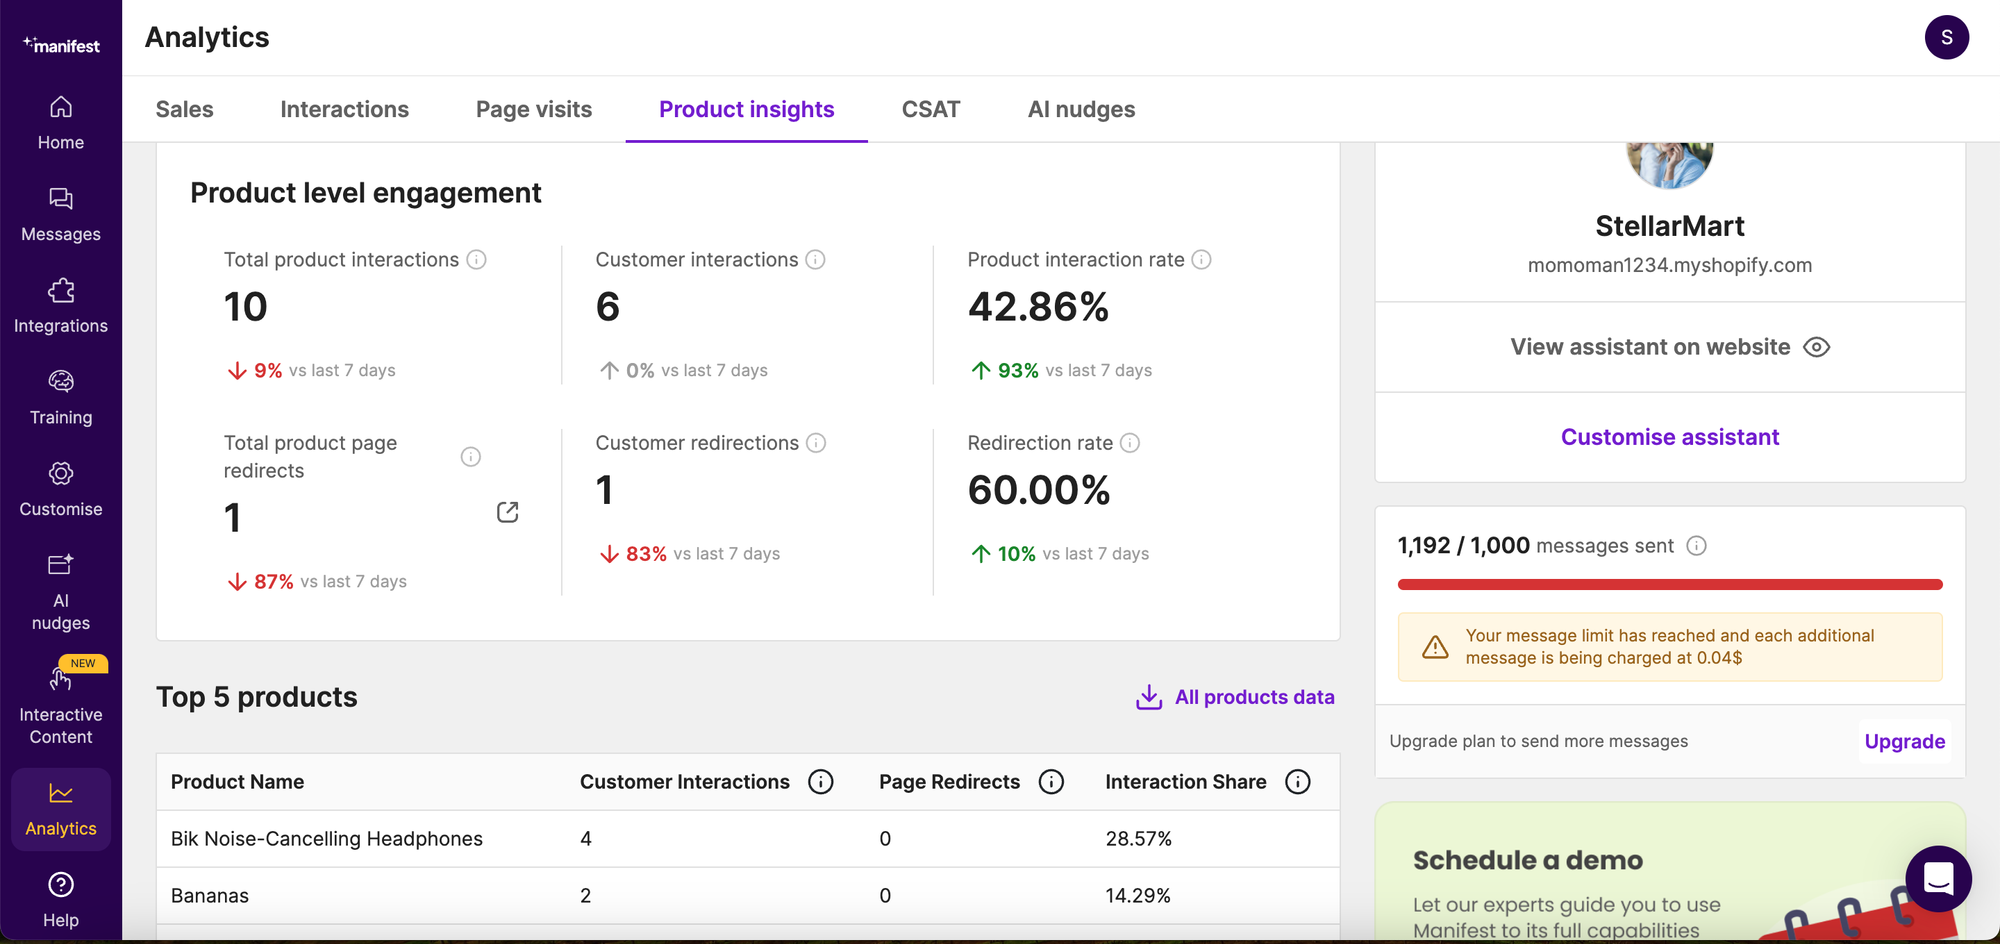Switch to the Sales tab
This screenshot has height=944, width=2000.
184,109
